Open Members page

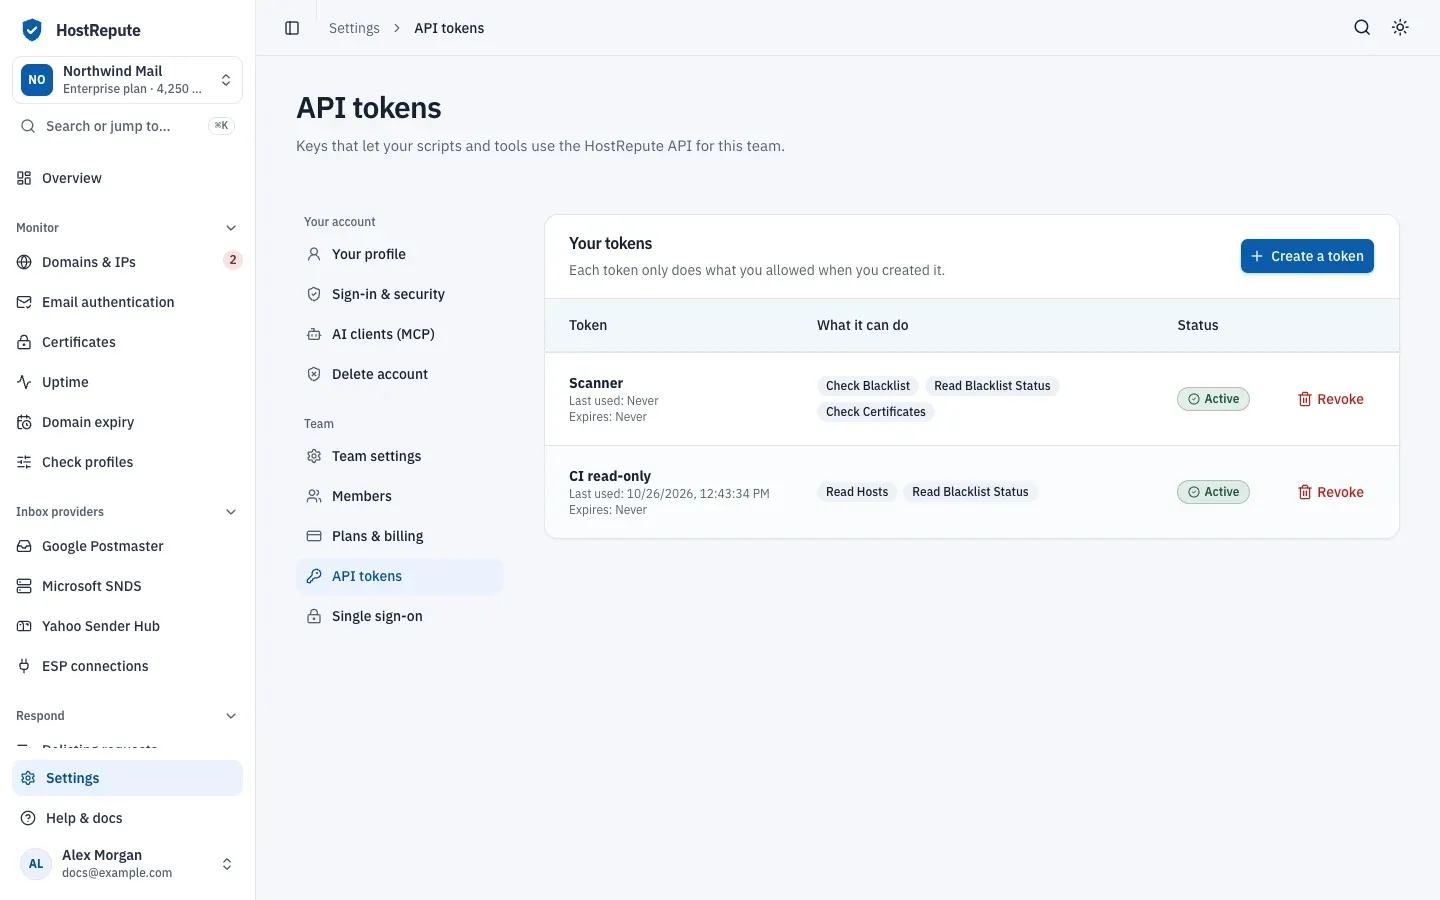click(400, 496)
